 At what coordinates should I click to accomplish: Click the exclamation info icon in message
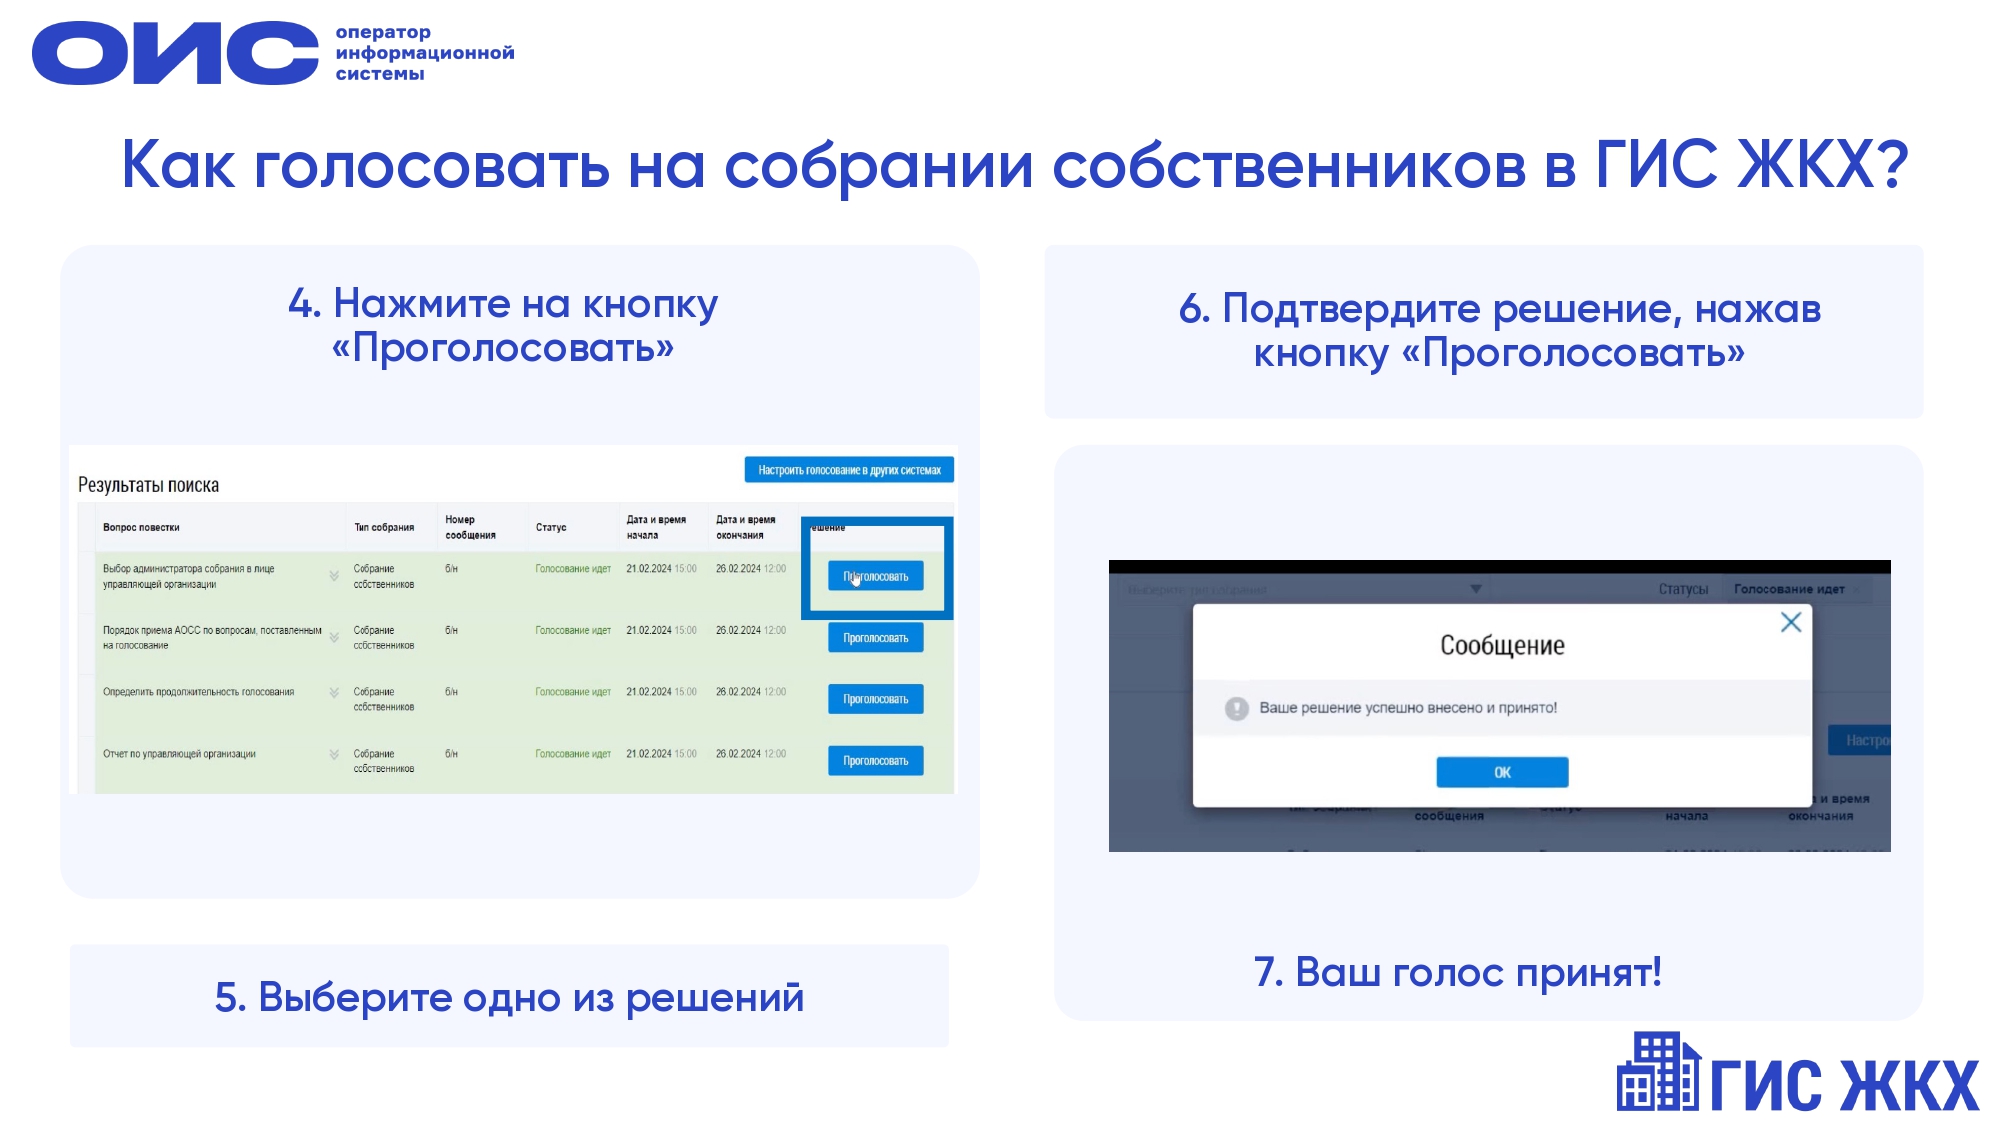(x=1237, y=708)
